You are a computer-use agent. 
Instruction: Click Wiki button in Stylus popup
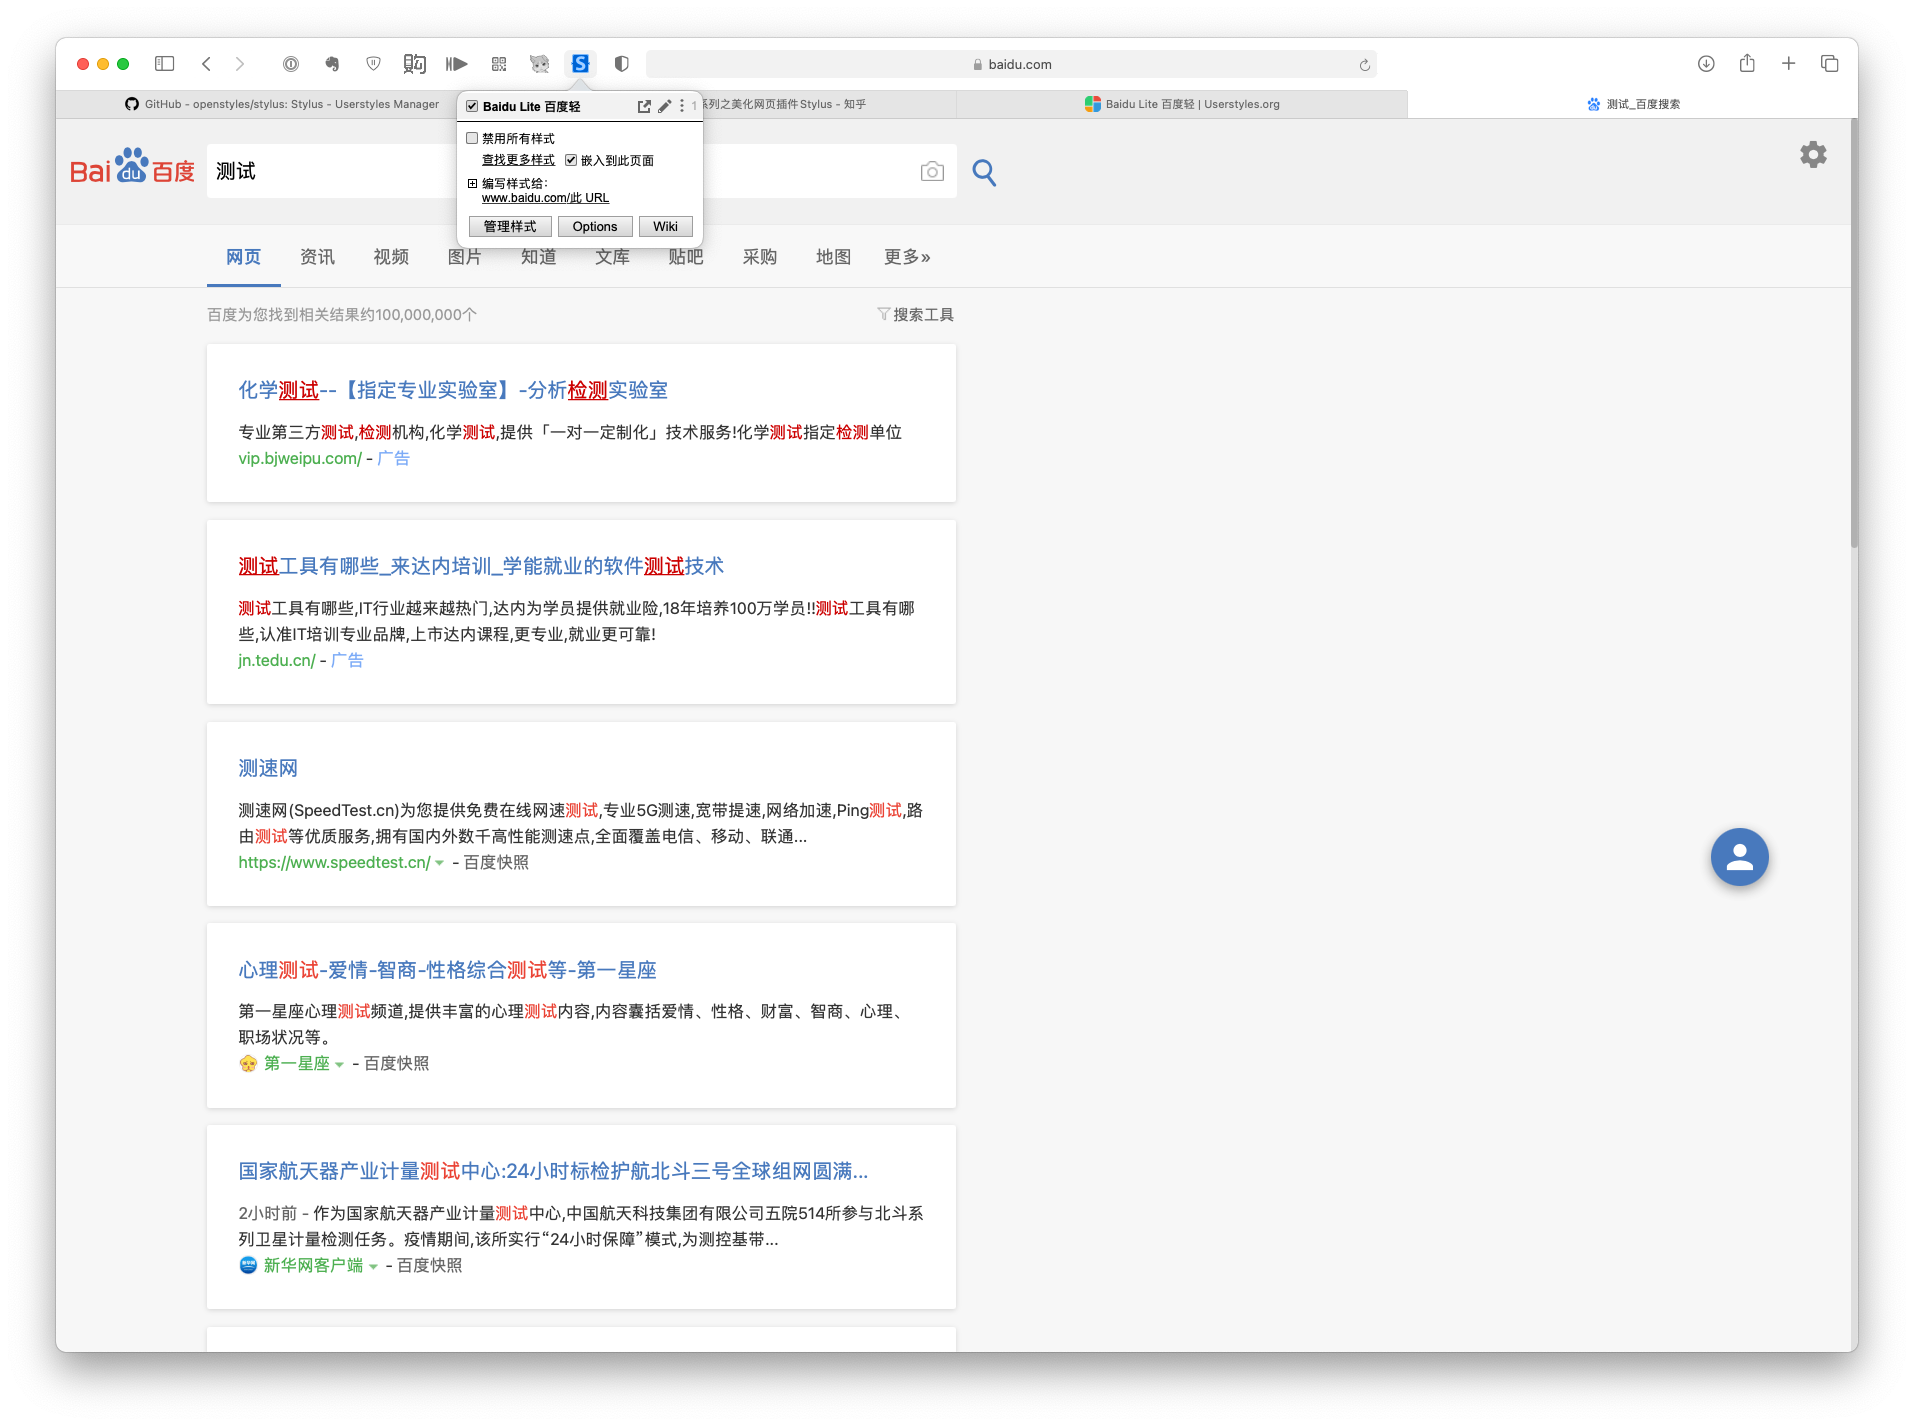tap(665, 227)
